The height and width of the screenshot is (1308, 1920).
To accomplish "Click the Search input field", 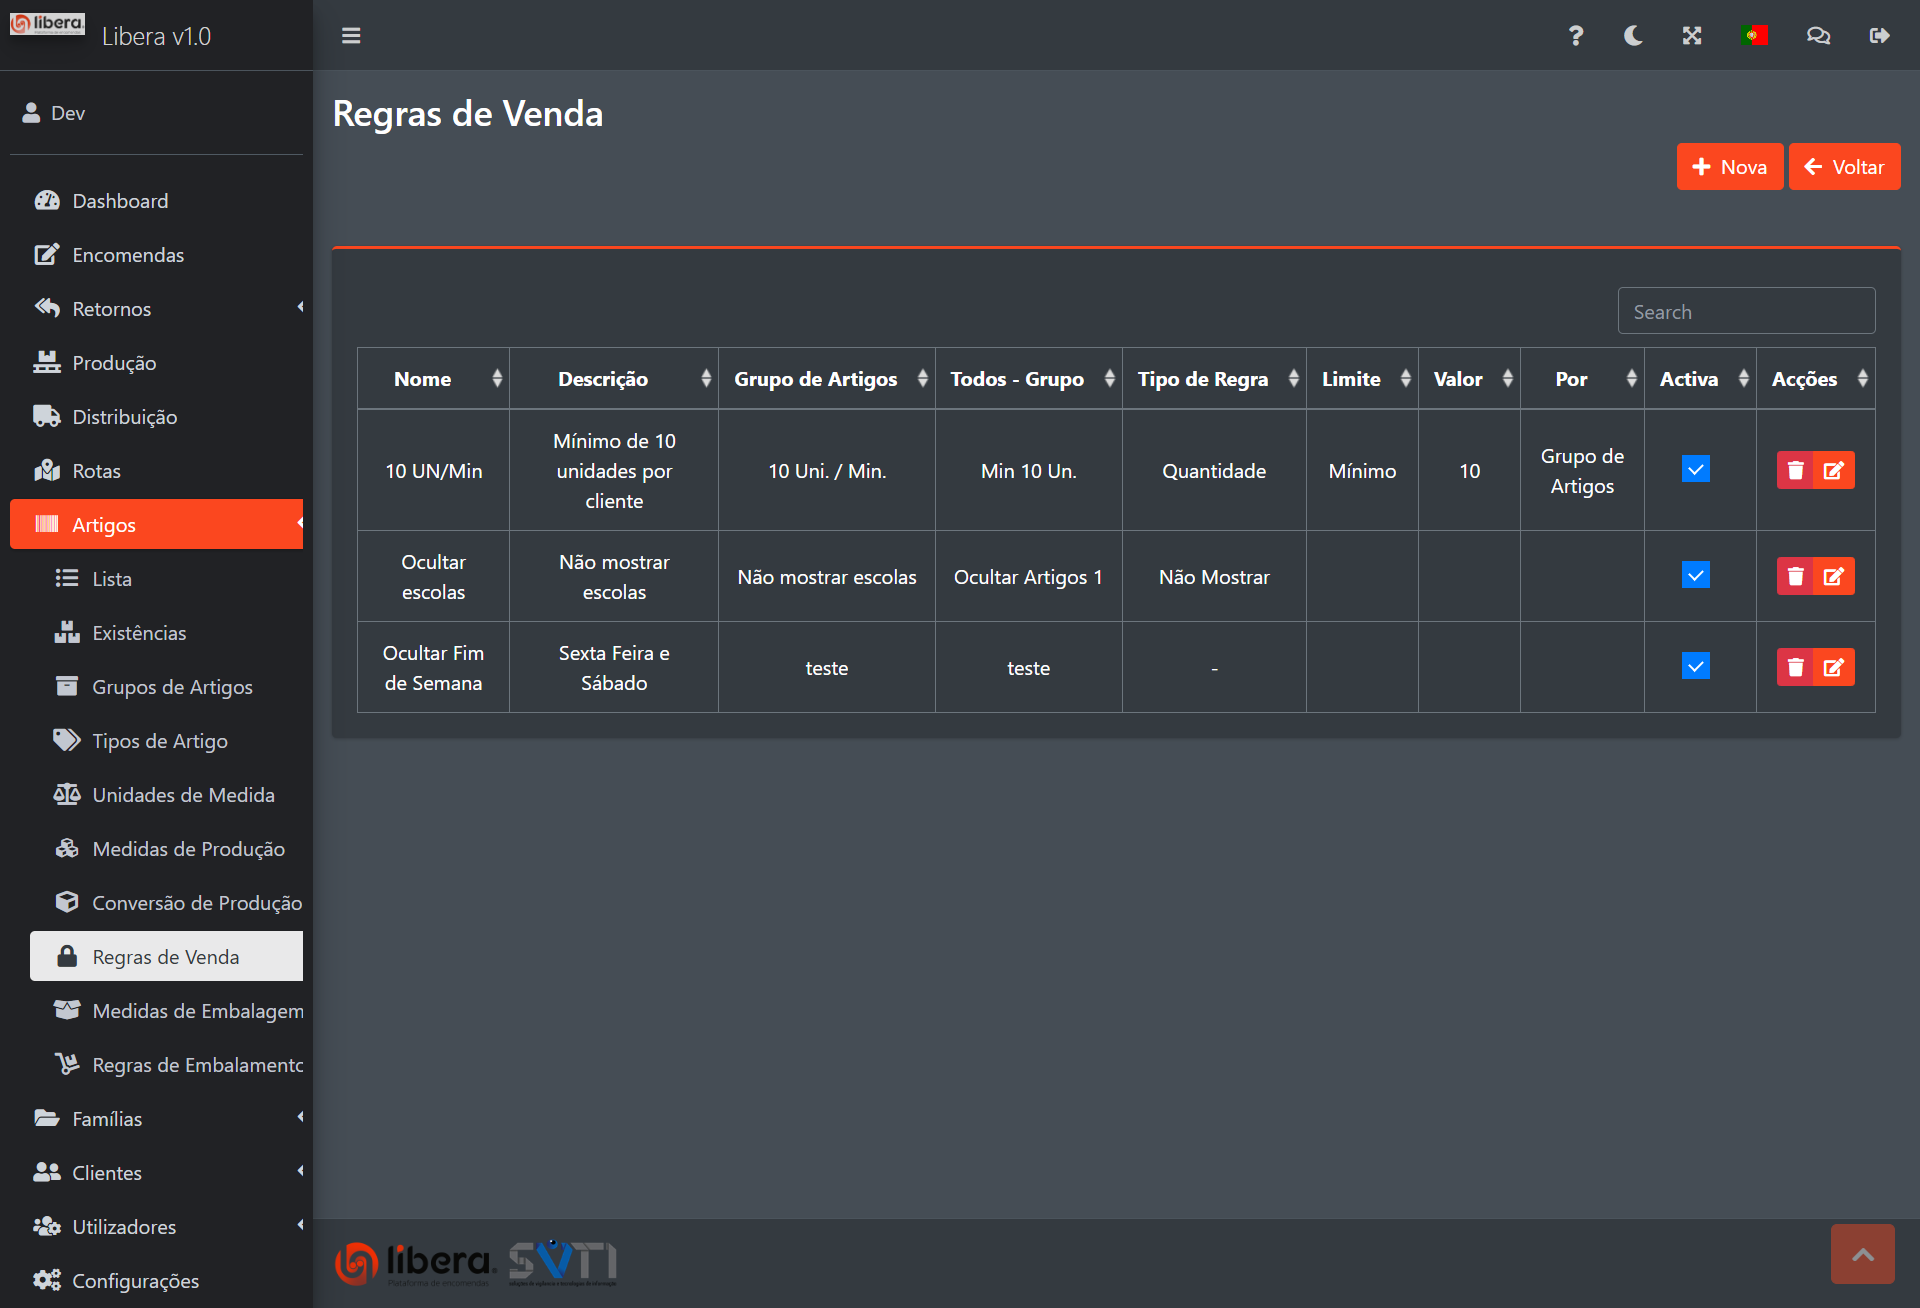I will (1746, 312).
